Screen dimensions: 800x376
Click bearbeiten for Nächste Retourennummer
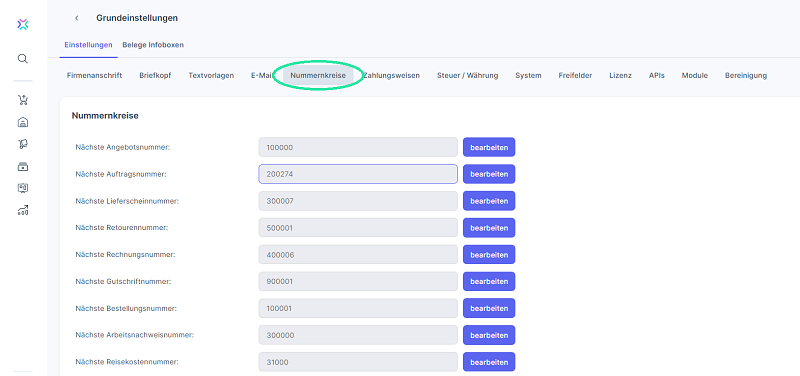[489, 228]
